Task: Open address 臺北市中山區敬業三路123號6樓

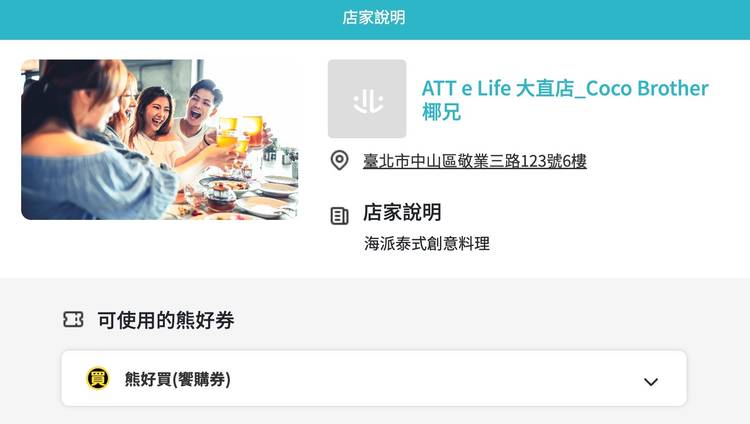Action: click(474, 161)
